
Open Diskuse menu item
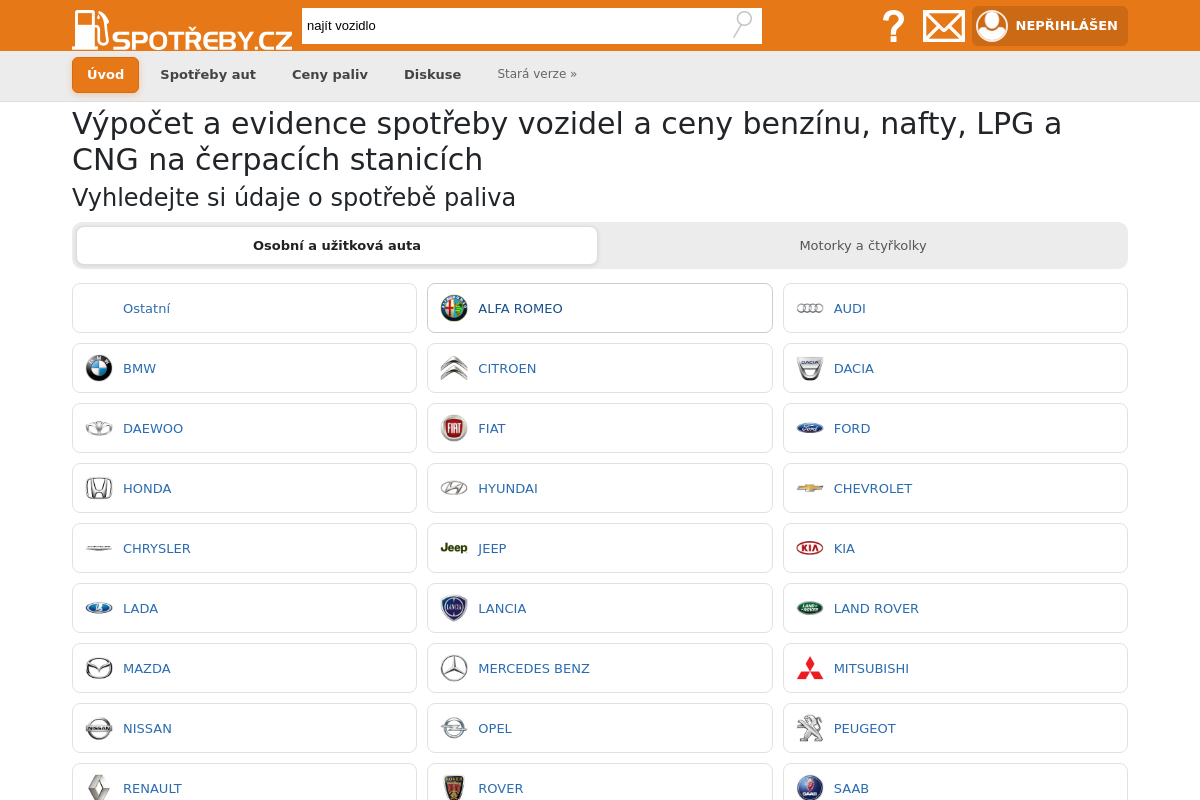(432, 75)
